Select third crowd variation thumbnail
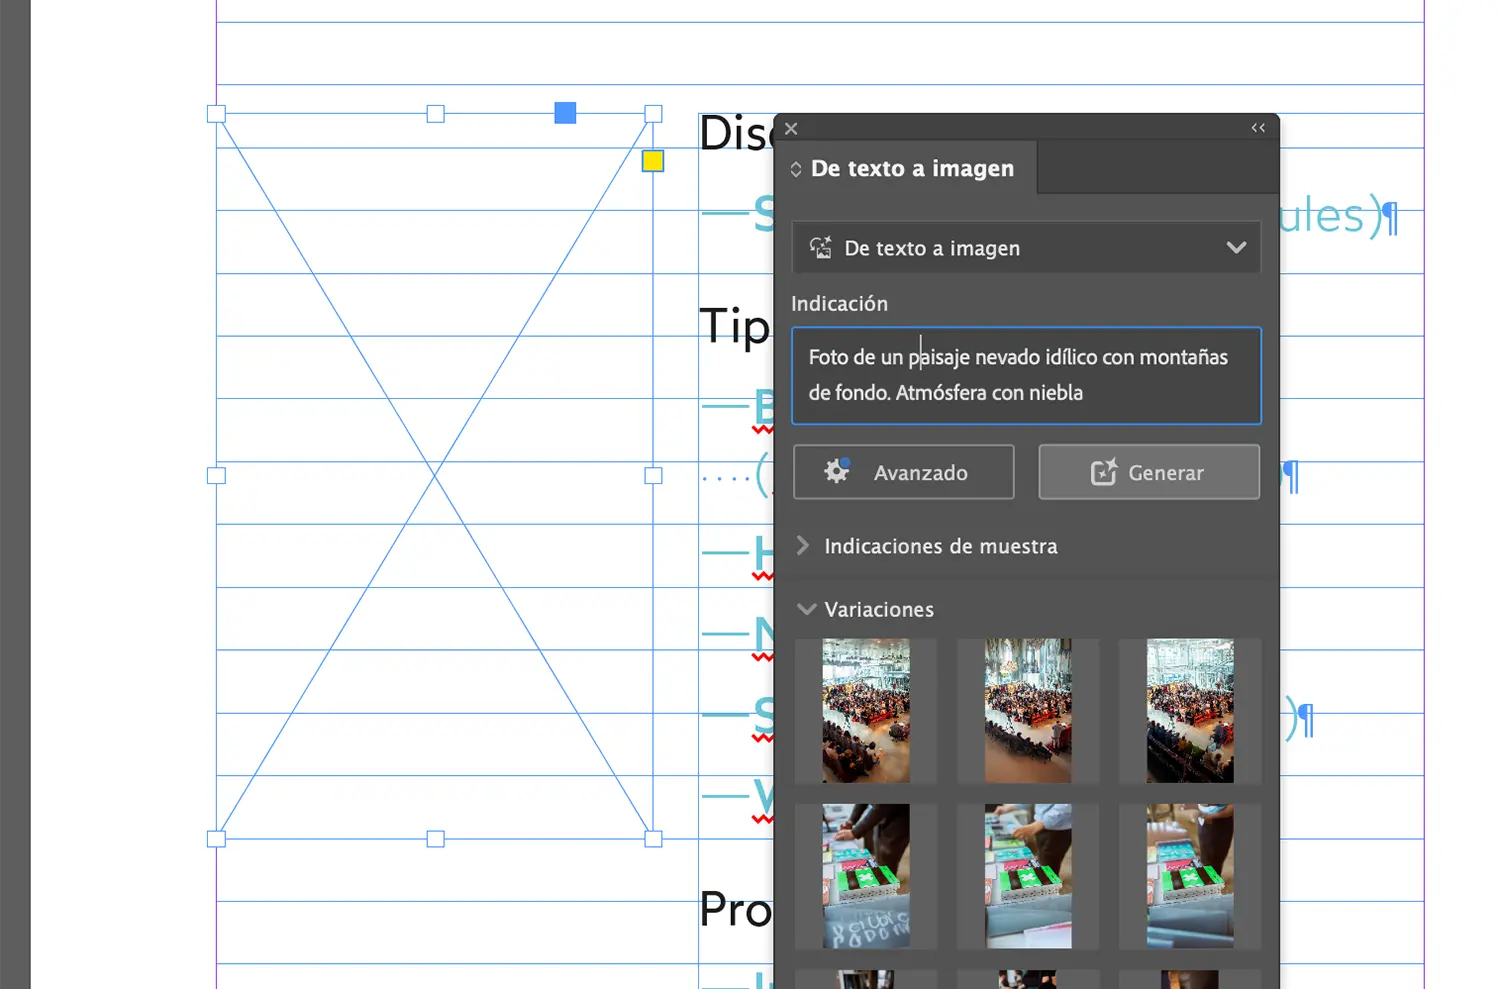Image resolution: width=1500 pixels, height=989 pixels. tap(1189, 711)
